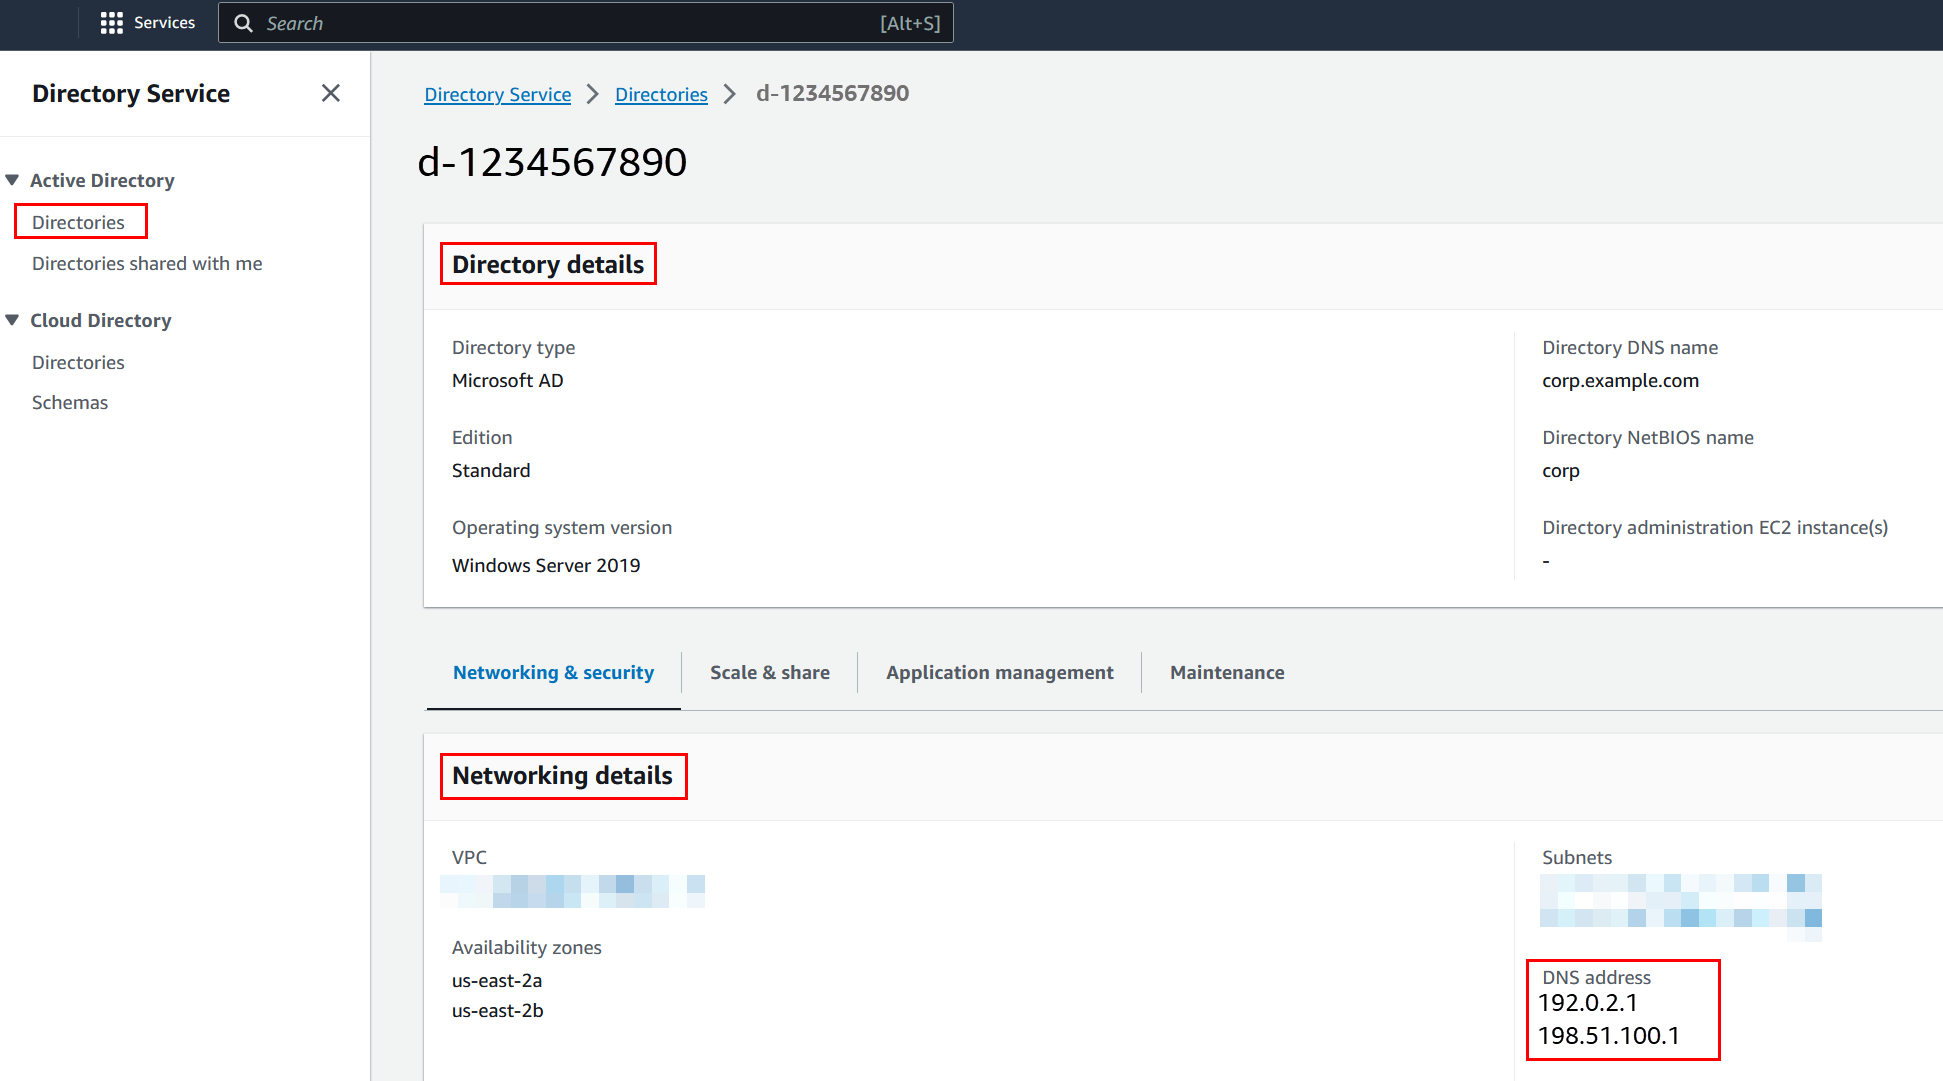This screenshot has height=1081, width=1943.
Task: Click the Services grid icon top-left
Action: pos(112,23)
